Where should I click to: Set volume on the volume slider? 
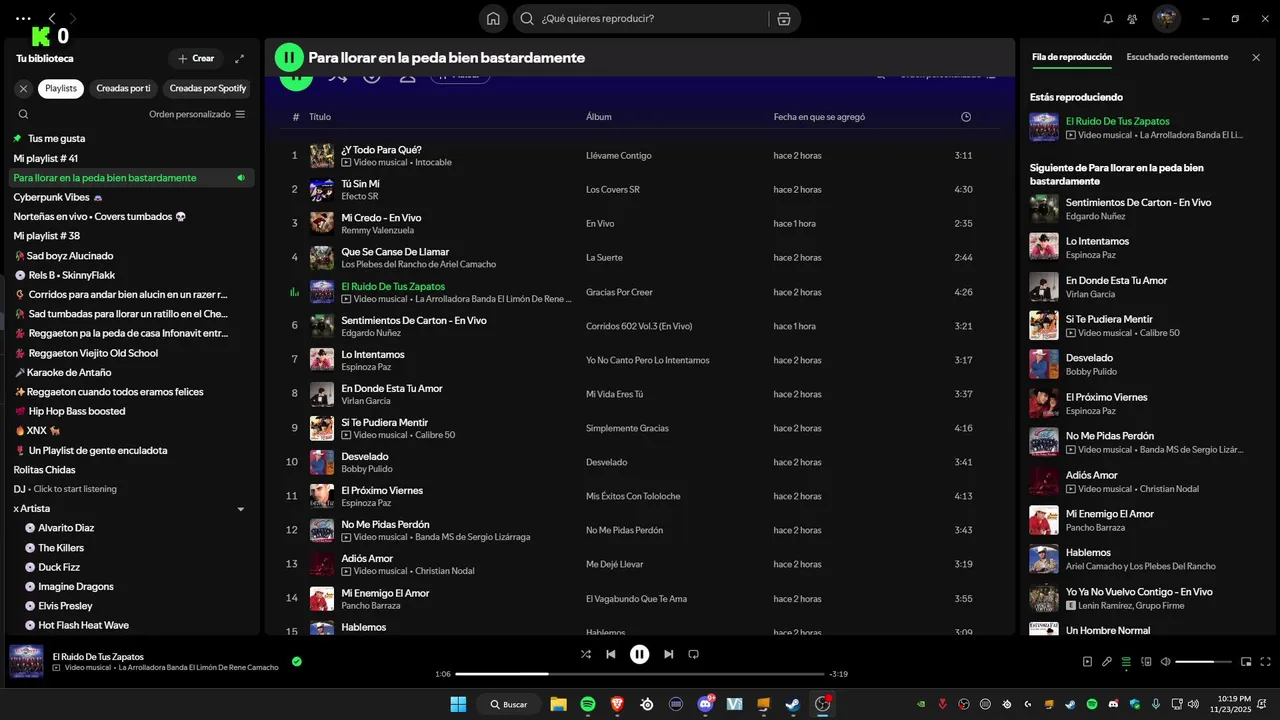pos(1203,661)
